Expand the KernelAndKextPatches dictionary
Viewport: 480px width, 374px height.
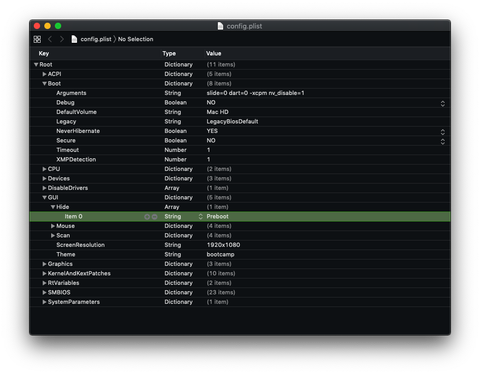click(44, 274)
